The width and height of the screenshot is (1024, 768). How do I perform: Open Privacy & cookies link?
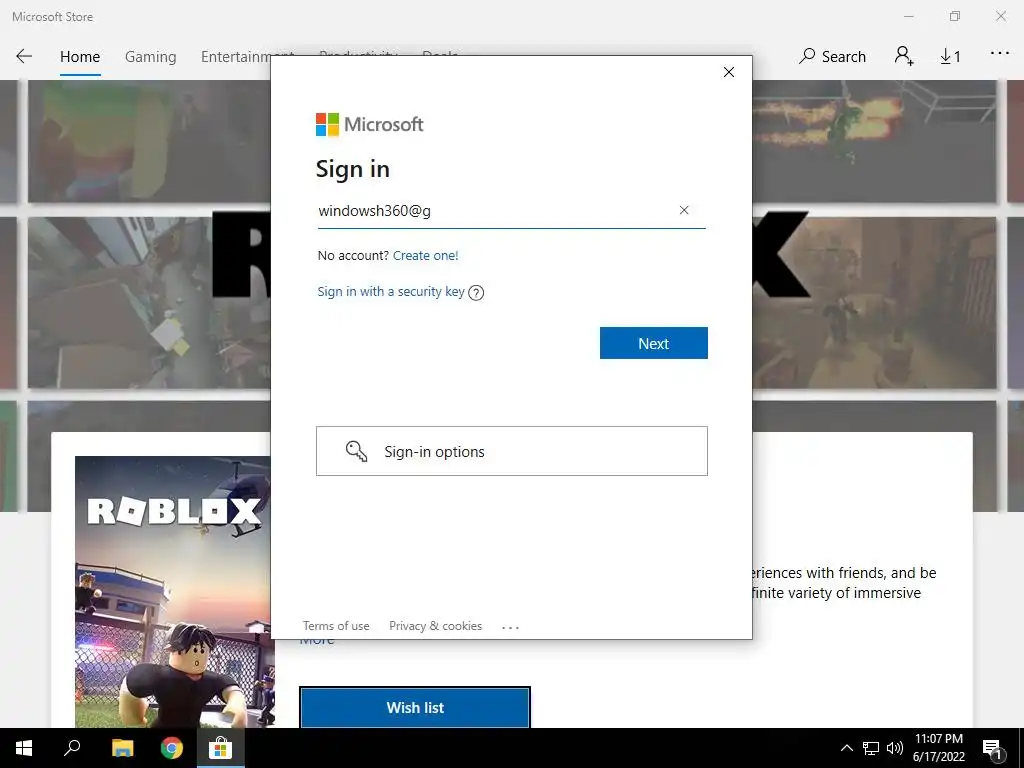pyautogui.click(x=436, y=626)
